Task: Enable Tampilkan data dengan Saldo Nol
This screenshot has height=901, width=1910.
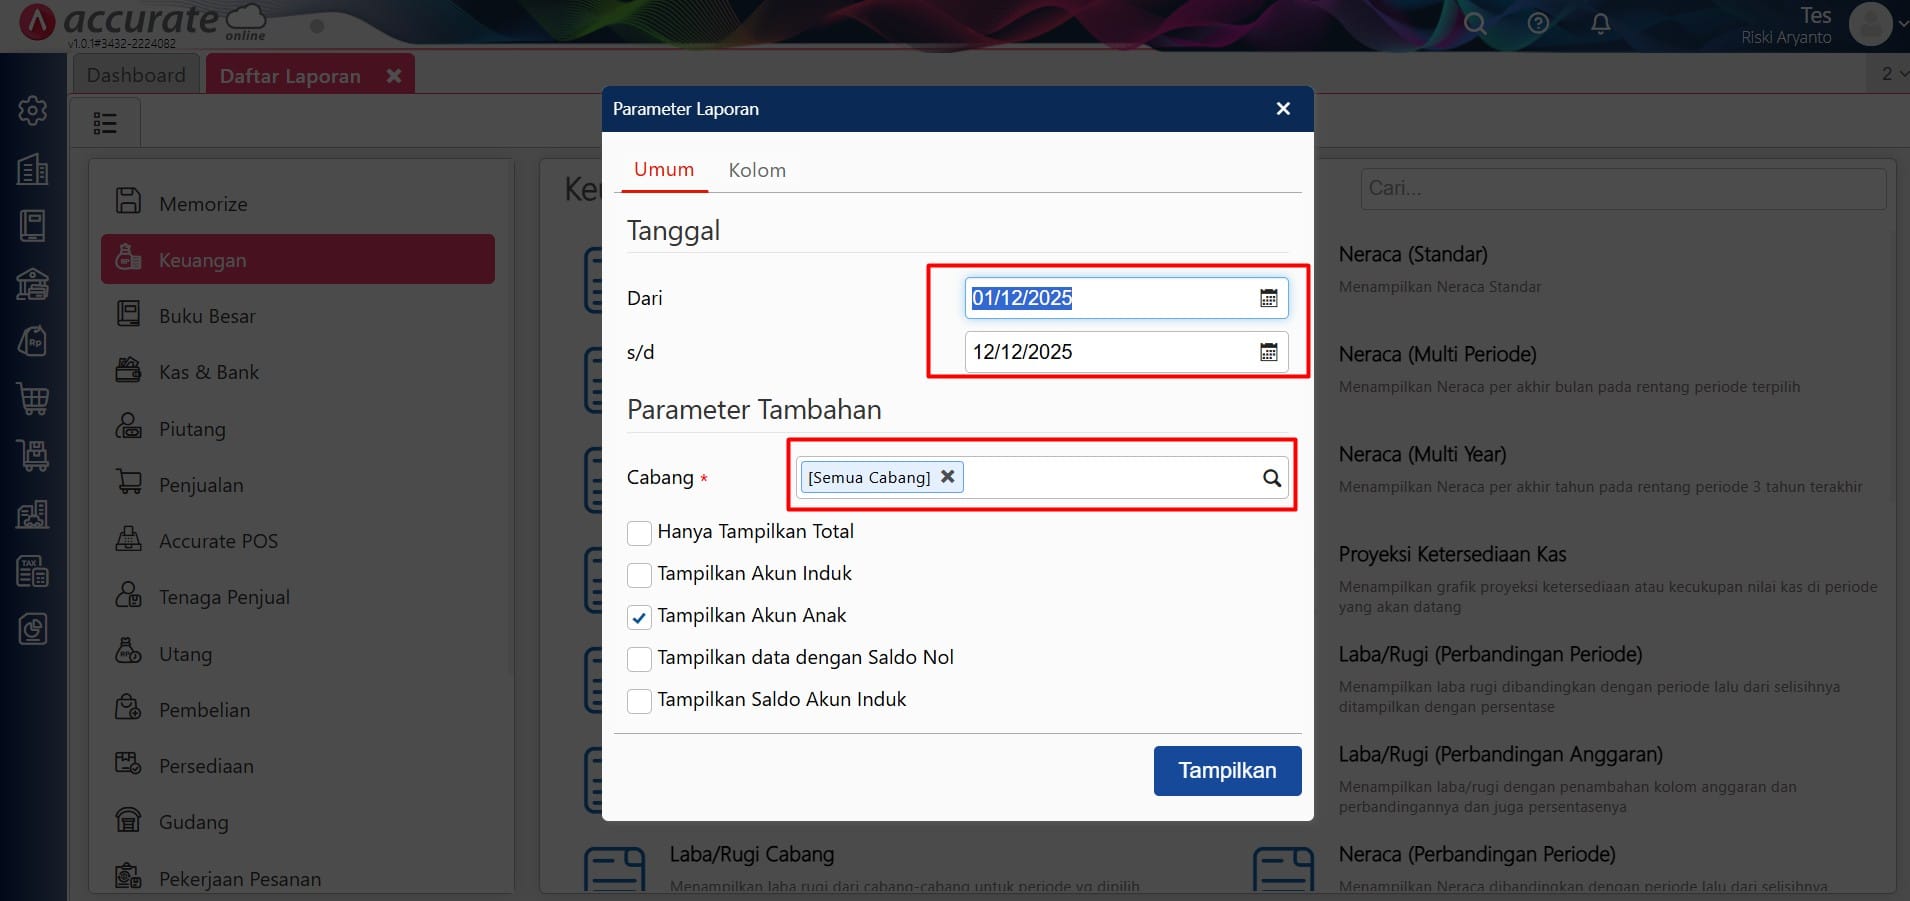Action: coord(639,659)
